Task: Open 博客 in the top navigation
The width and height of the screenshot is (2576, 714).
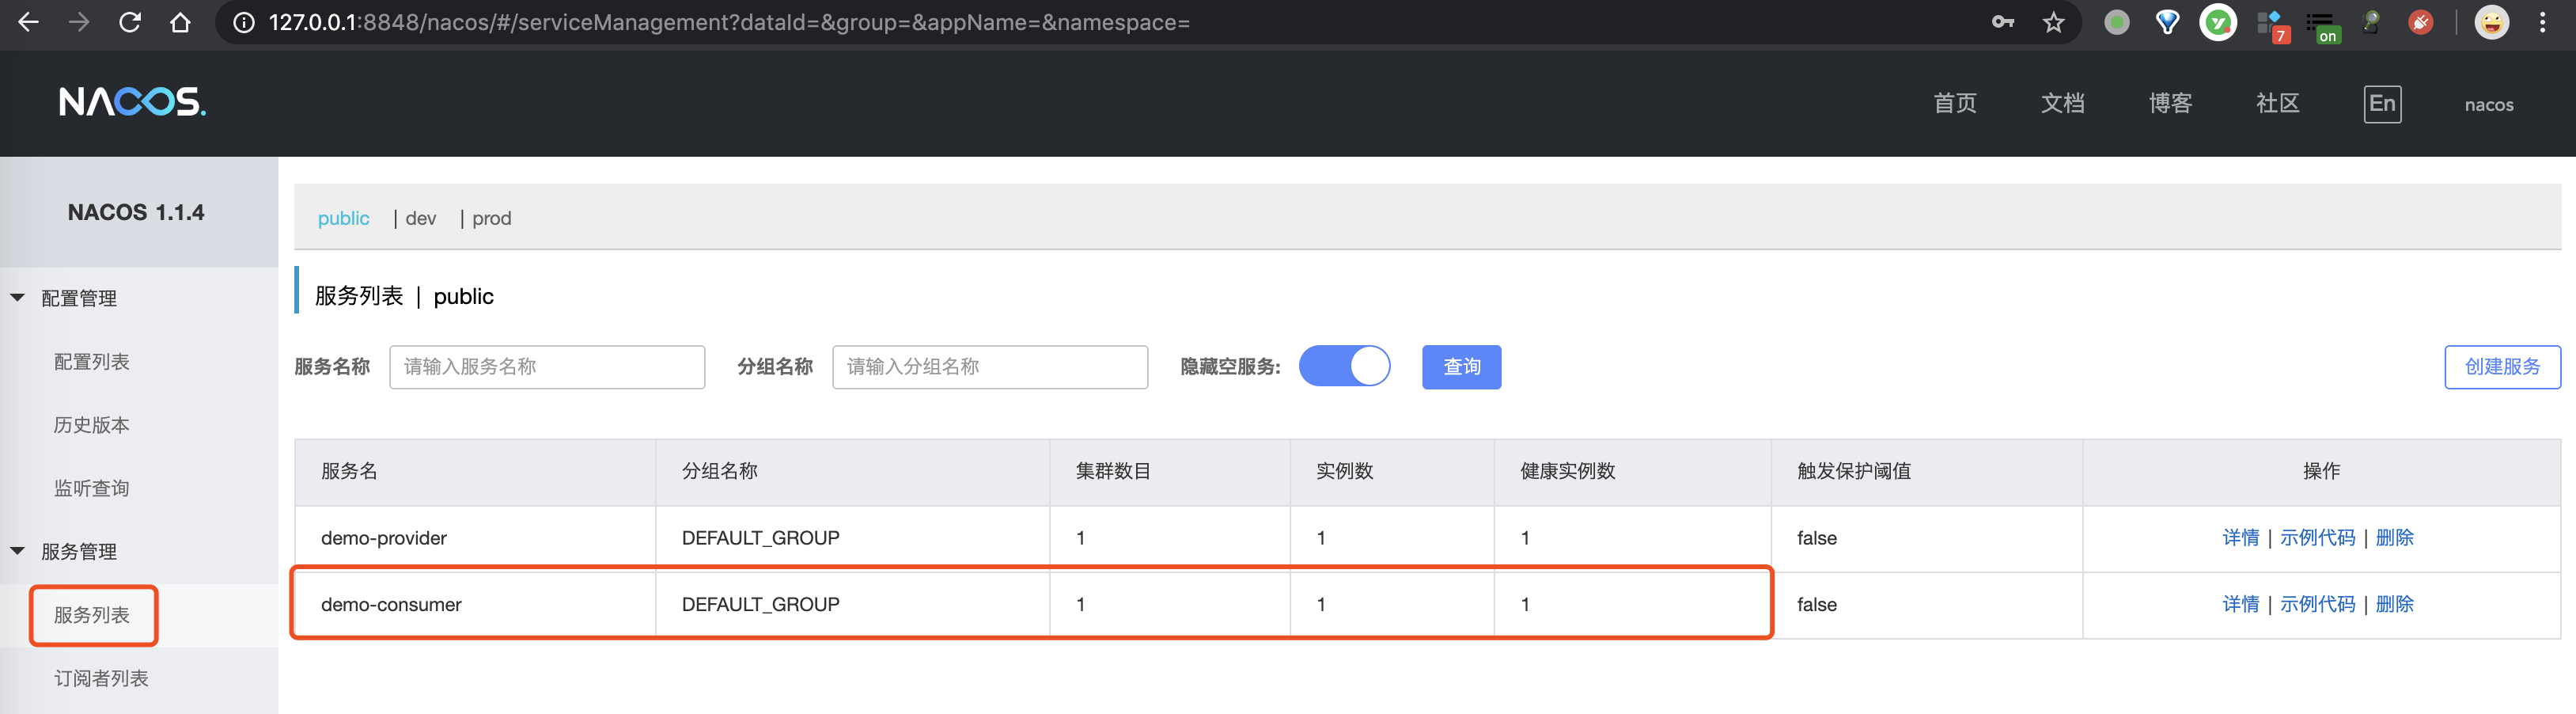Action: [2170, 103]
